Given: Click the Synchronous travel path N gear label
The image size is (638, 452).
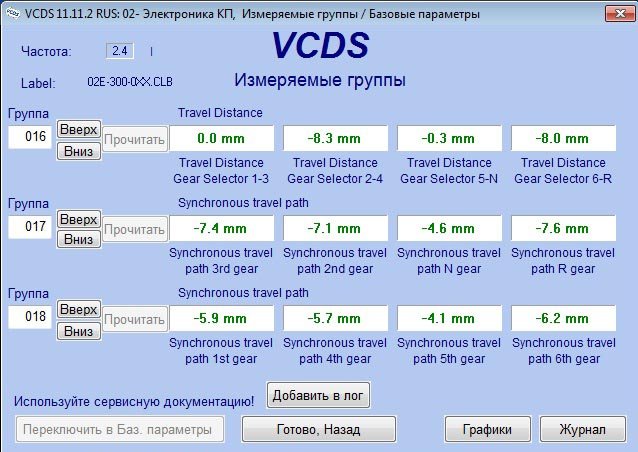Looking at the screenshot, I should point(449,261).
